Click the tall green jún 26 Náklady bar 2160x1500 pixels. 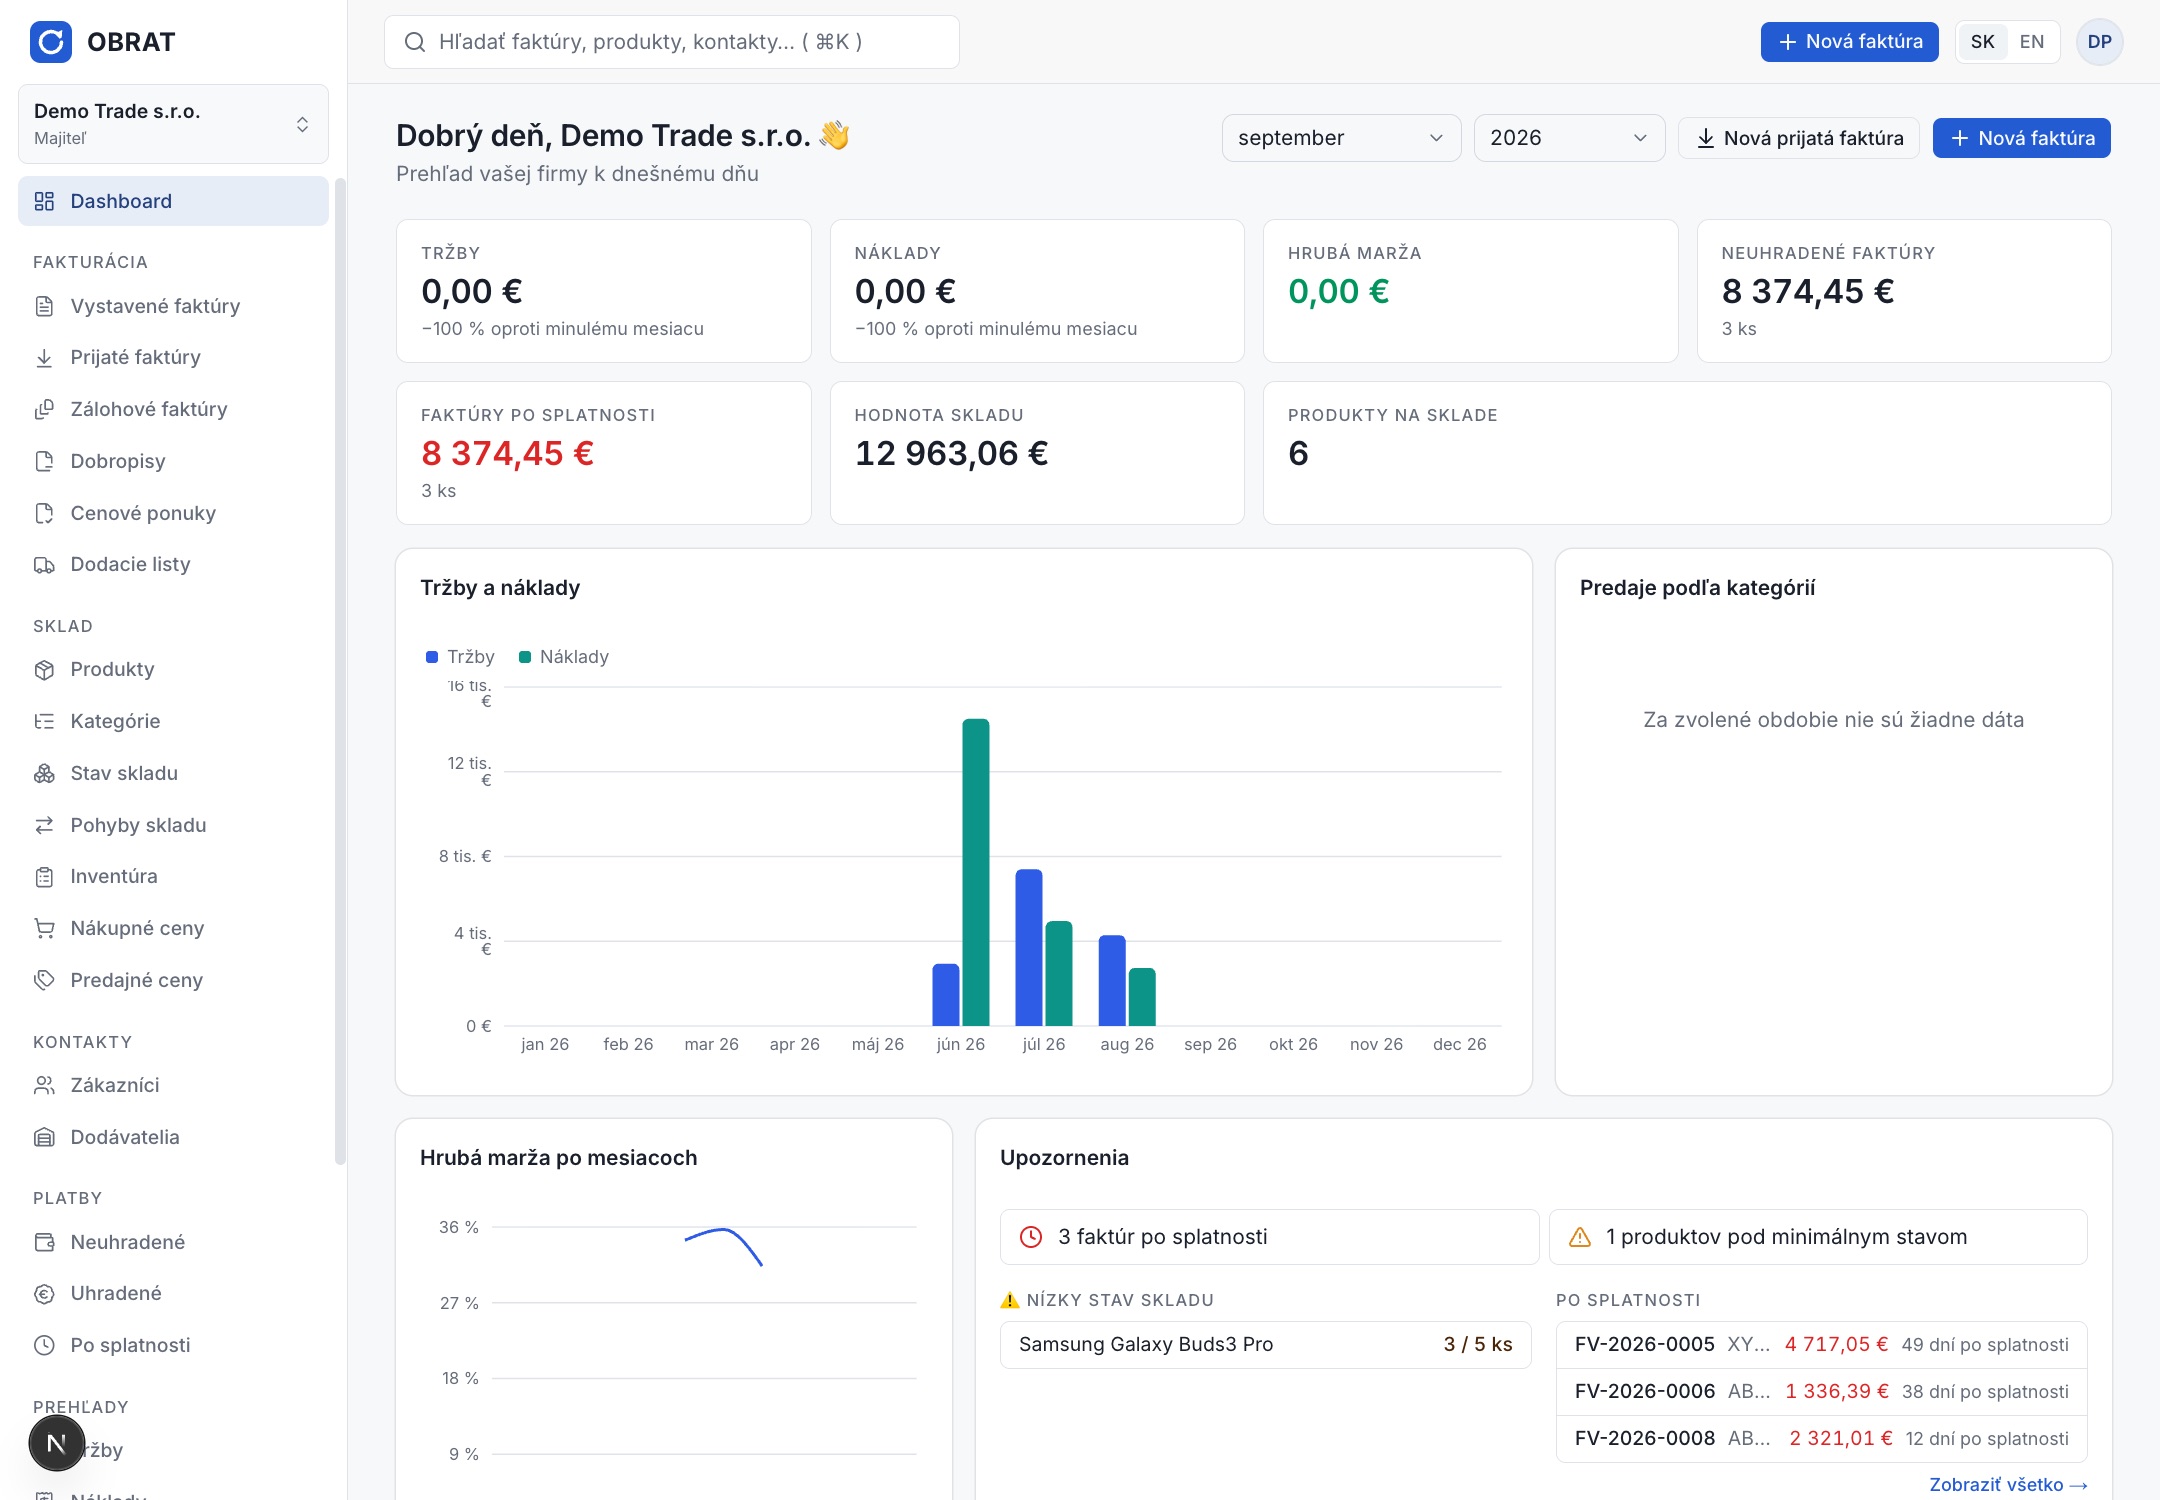(976, 872)
